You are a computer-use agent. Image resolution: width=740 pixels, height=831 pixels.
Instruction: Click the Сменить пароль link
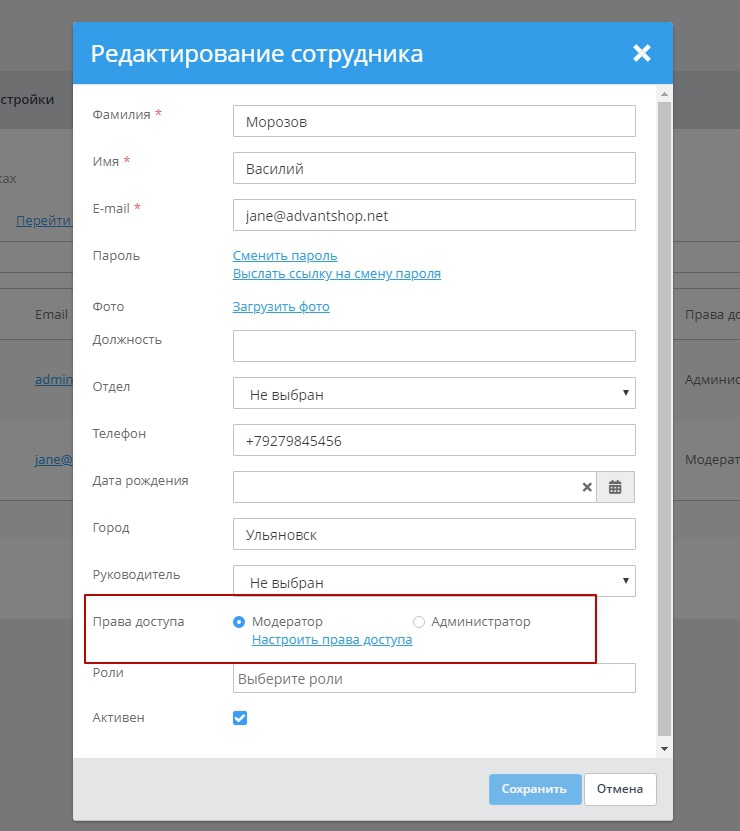point(285,256)
